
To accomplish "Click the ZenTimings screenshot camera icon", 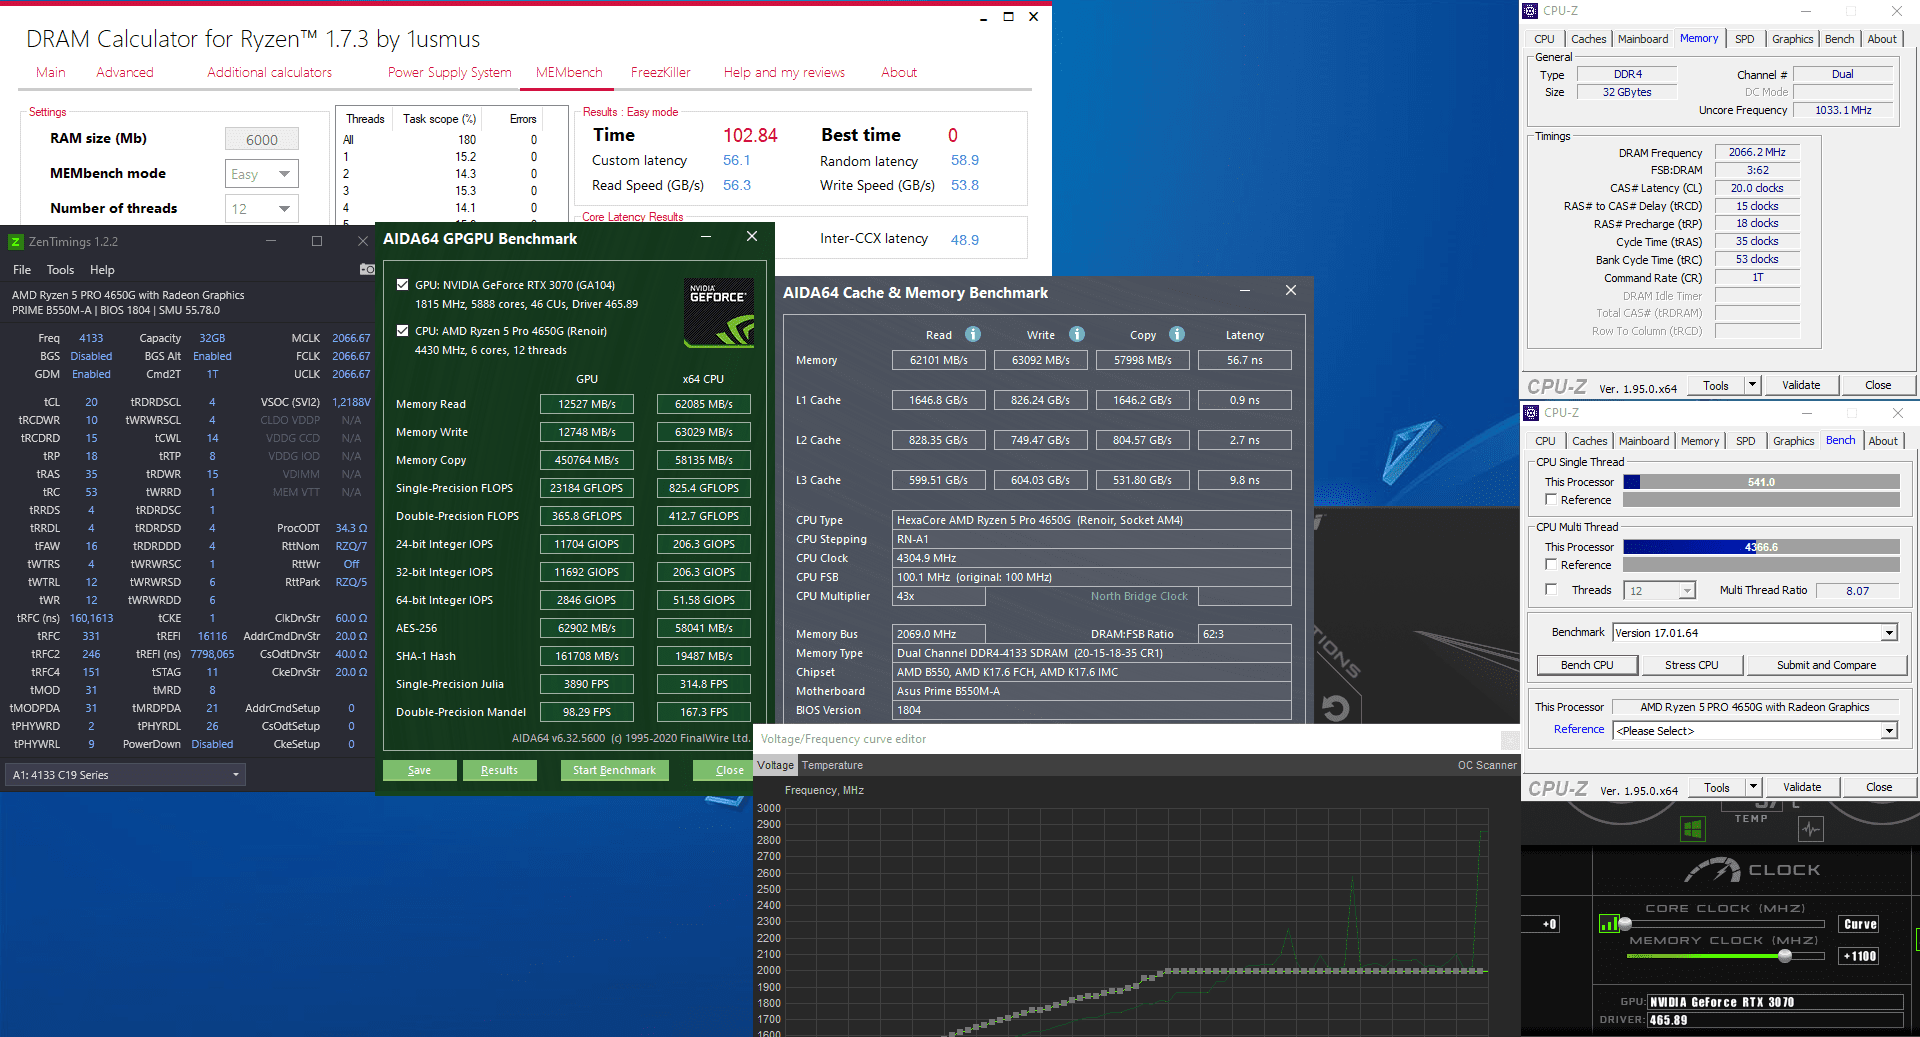I will [x=367, y=269].
